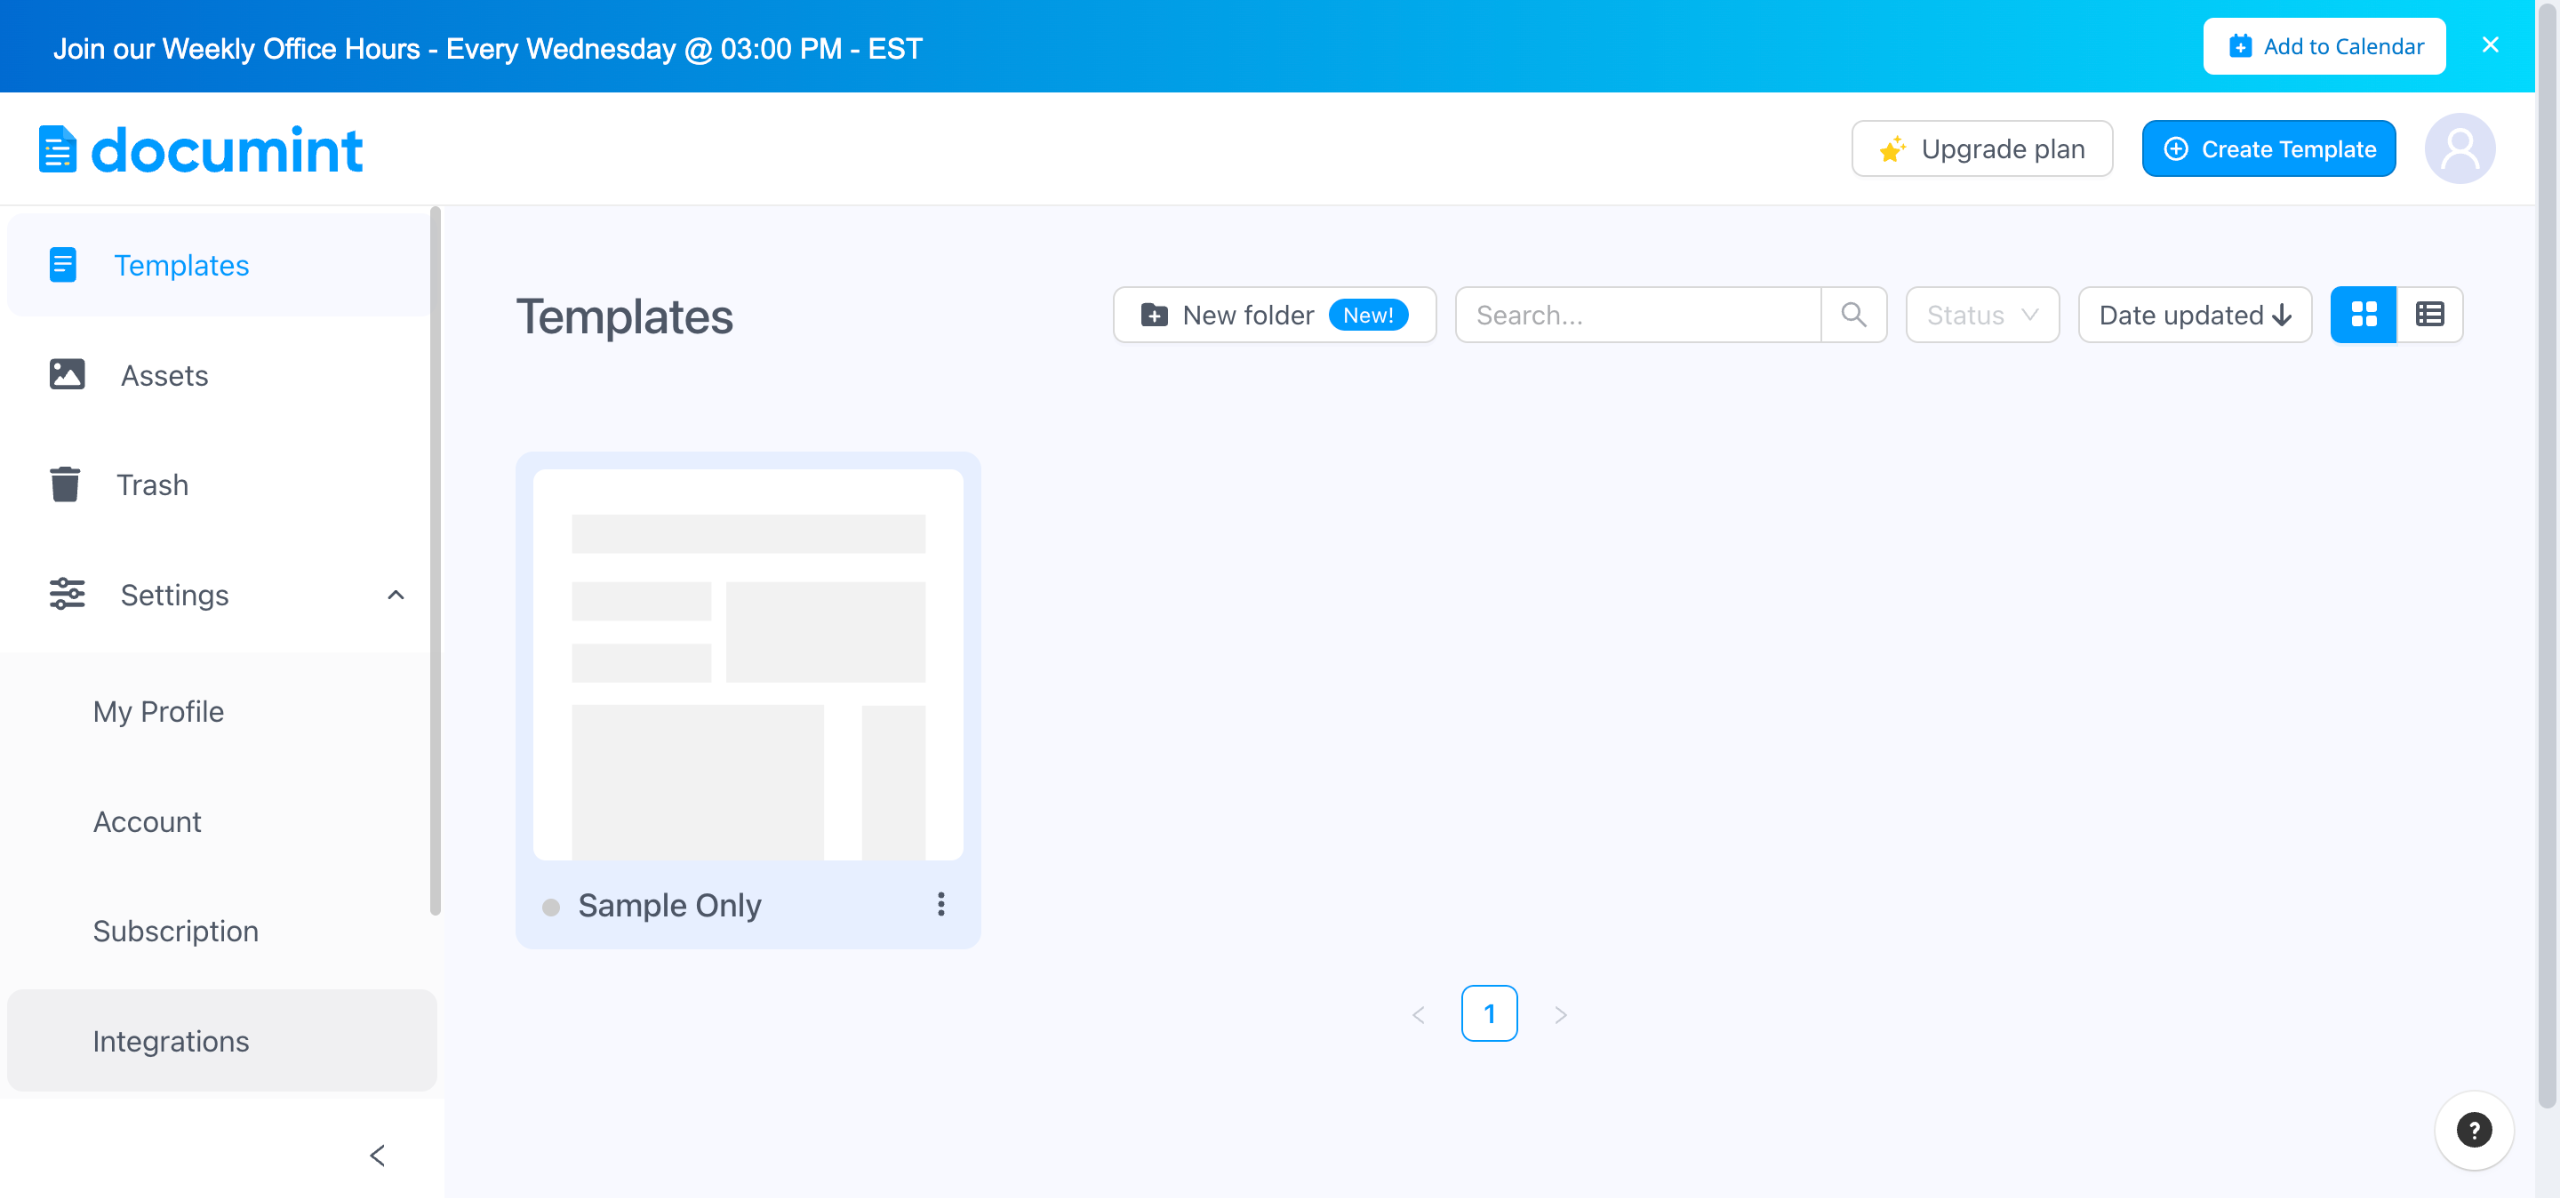Open the help question mark icon
Viewport: 2560px width, 1198px height.
[x=2473, y=1130]
